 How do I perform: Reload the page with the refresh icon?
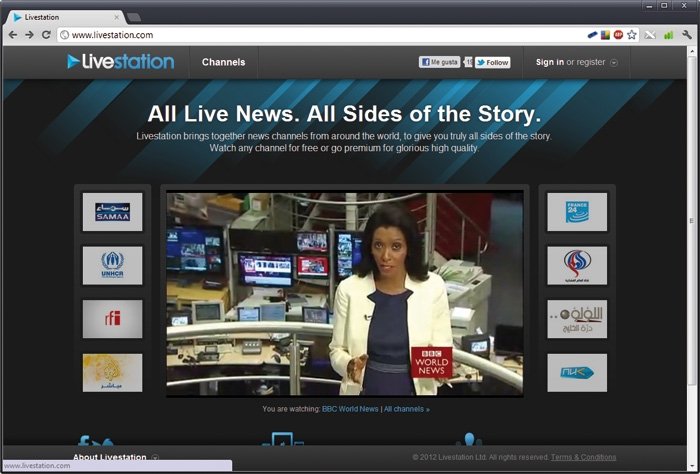(46, 35)
